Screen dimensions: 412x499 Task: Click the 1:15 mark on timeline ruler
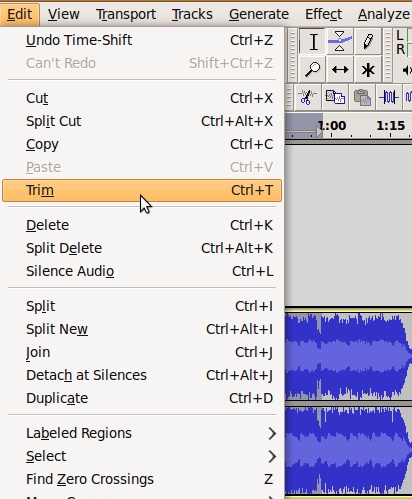click(x=390, y=126)
